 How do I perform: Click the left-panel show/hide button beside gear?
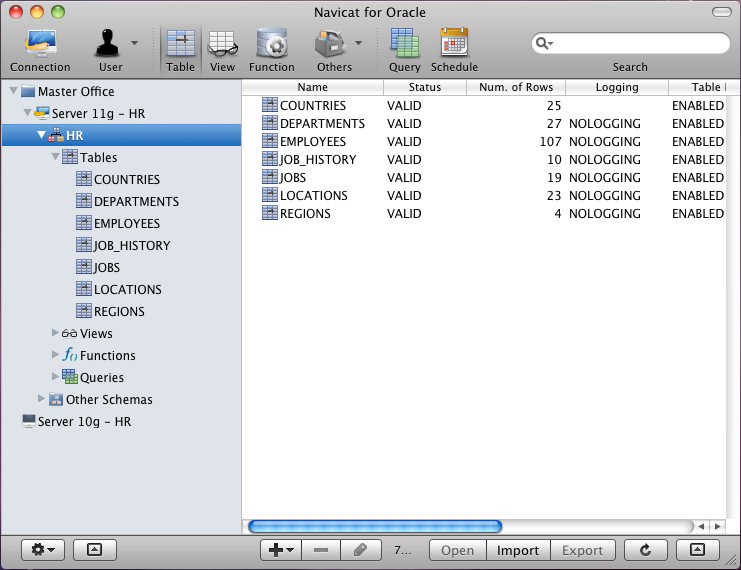tap(95, 550)
